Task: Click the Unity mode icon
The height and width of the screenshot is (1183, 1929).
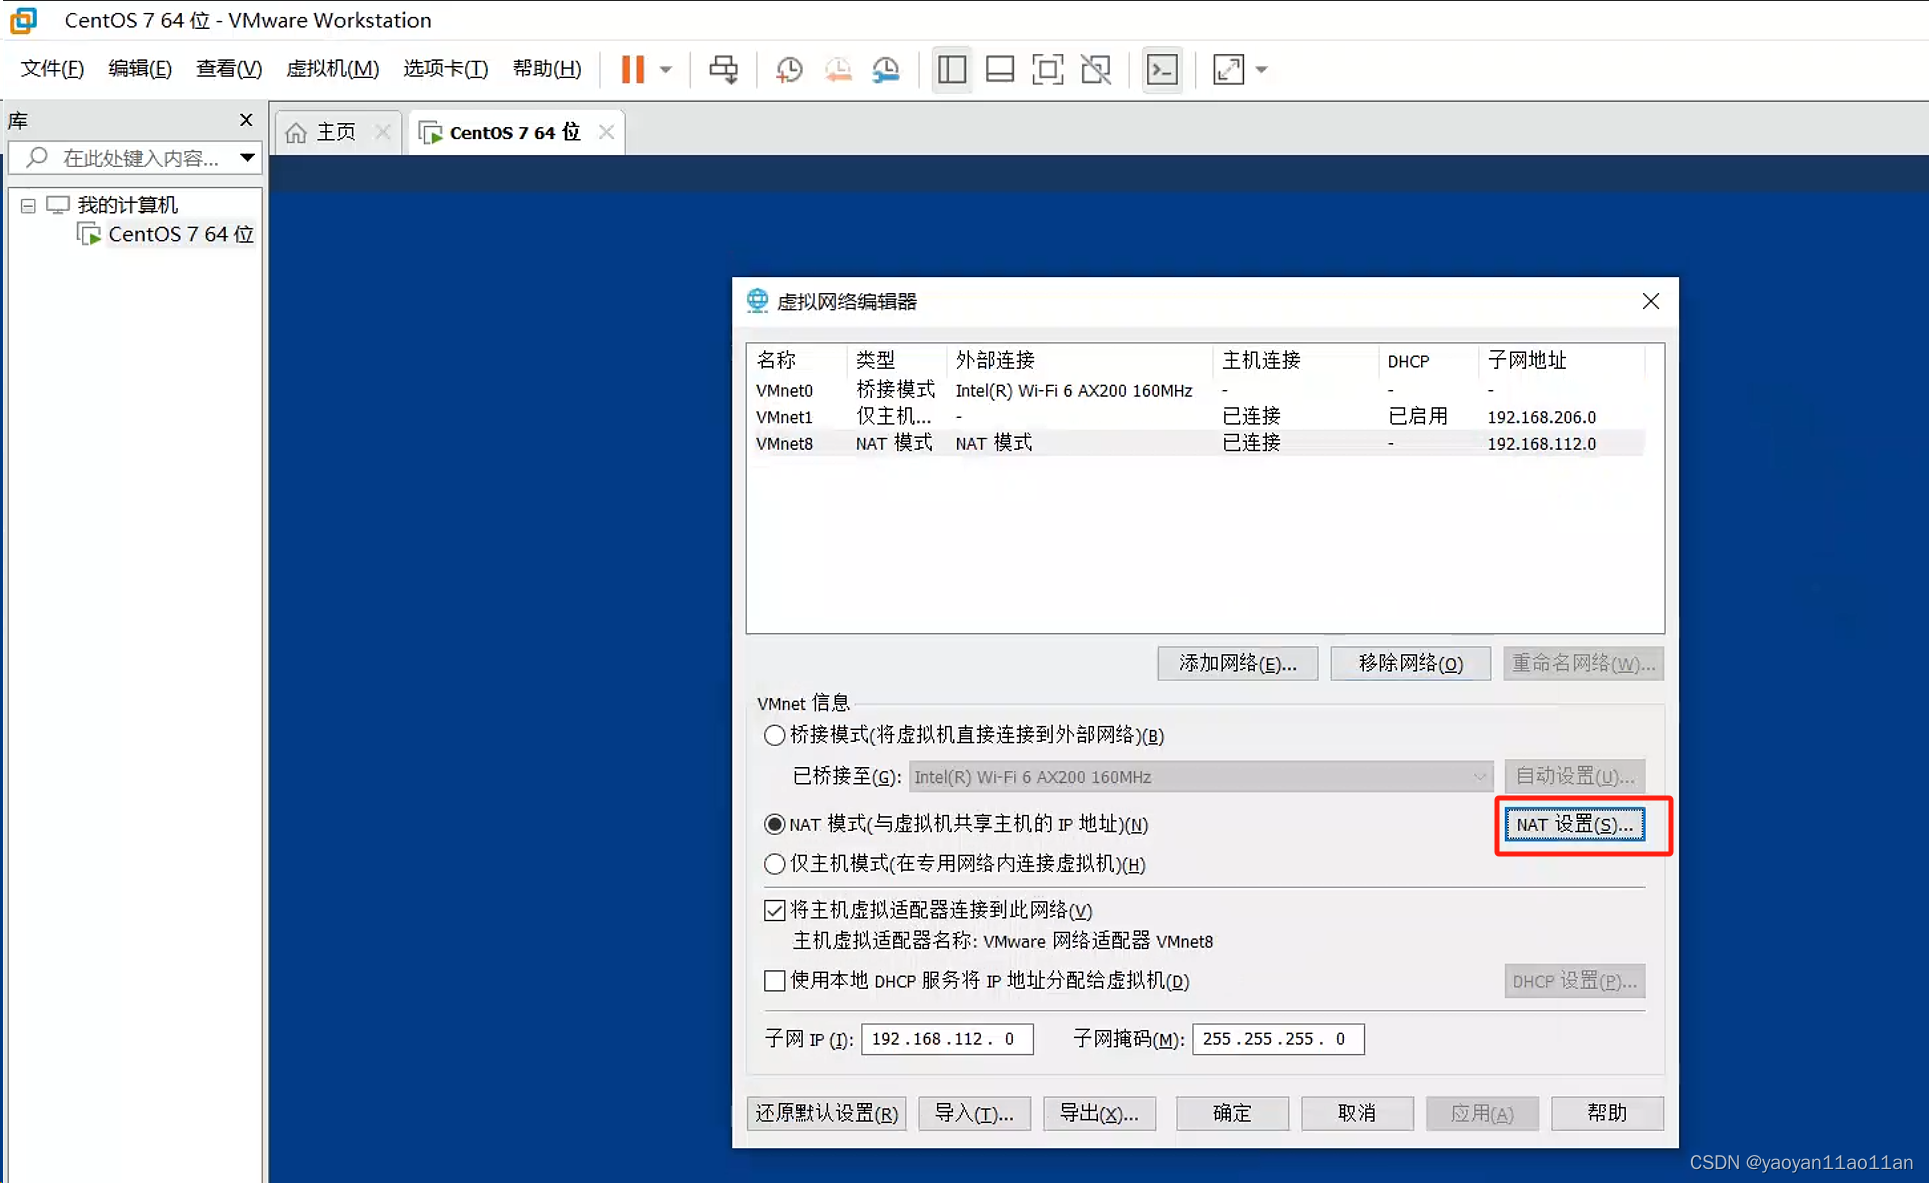Action: pyautogui.click(x=1096, y=69)
